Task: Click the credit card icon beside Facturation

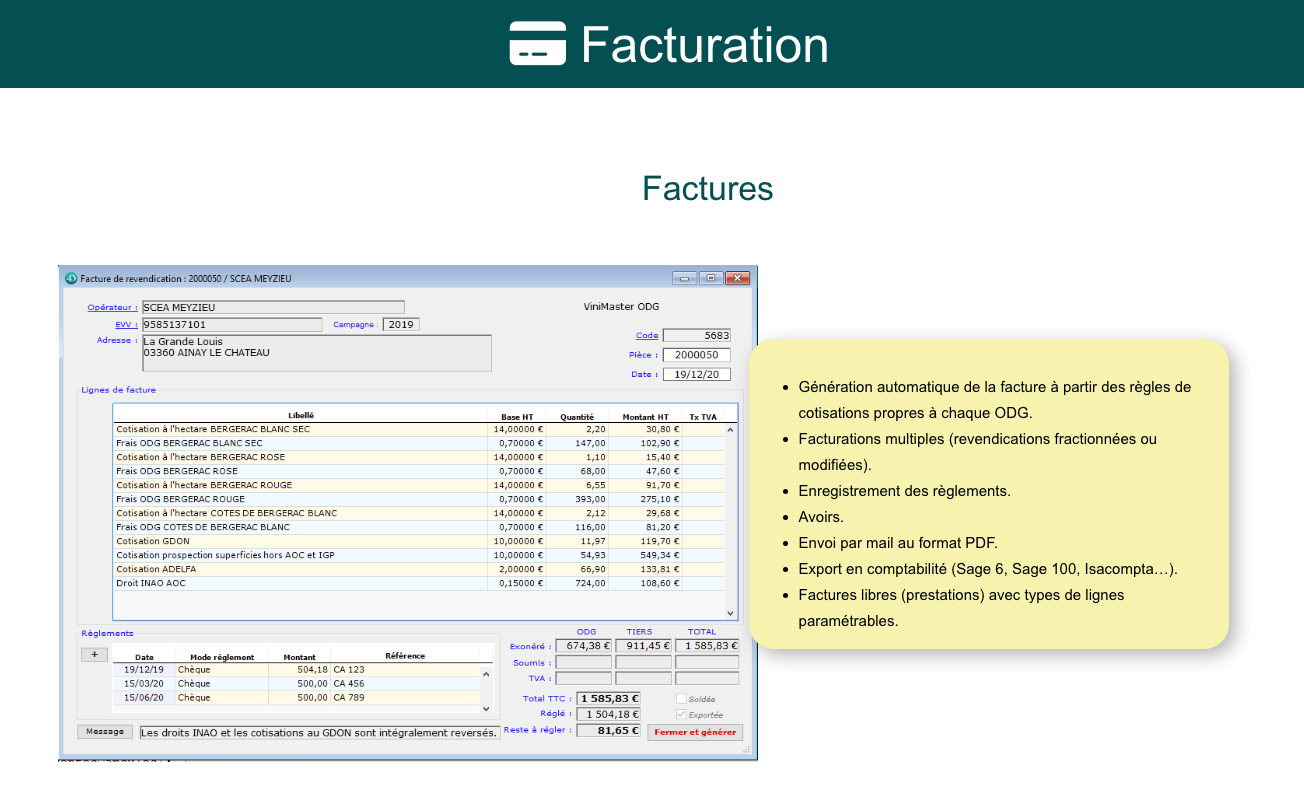Action: point(537,44)
